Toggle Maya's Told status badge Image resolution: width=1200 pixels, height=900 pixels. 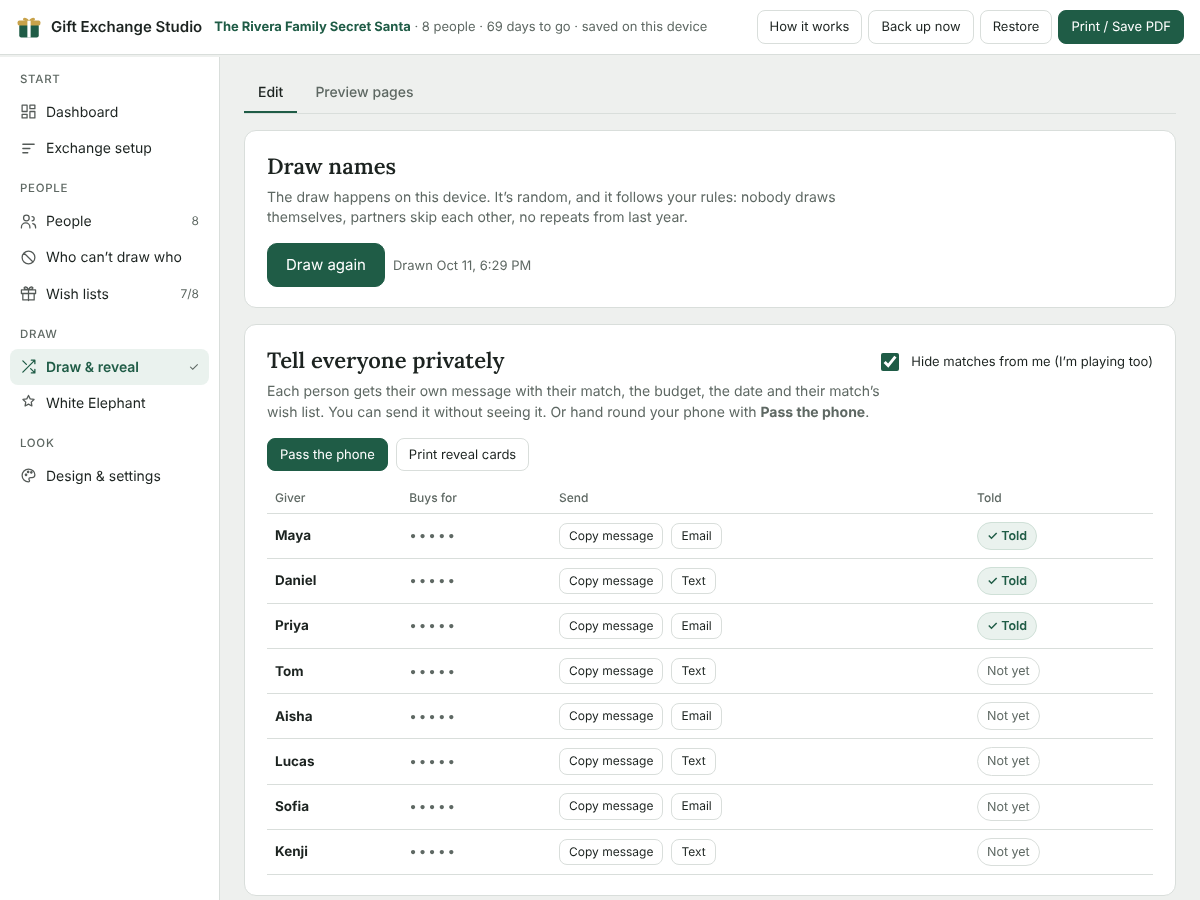[x=1007, y=536]
